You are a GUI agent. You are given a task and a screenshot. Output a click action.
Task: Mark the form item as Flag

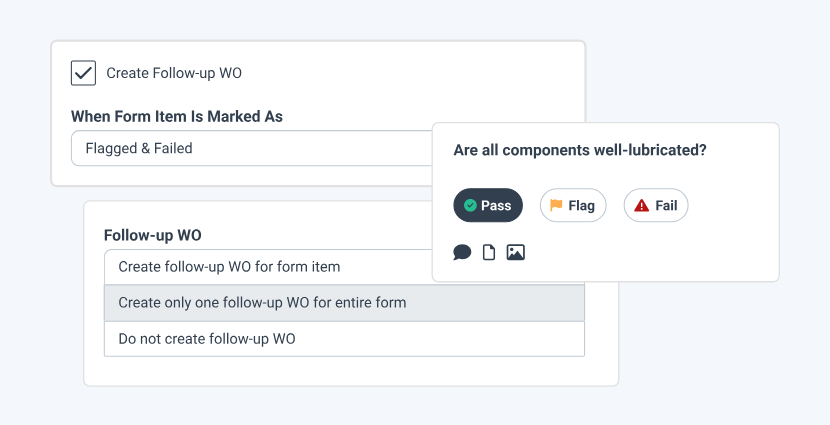click(573, 206)
